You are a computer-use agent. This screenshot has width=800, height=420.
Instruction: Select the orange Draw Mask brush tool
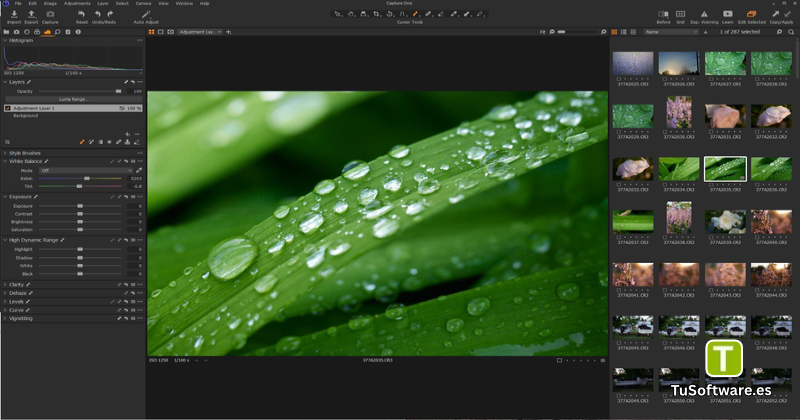coord(415,14)
